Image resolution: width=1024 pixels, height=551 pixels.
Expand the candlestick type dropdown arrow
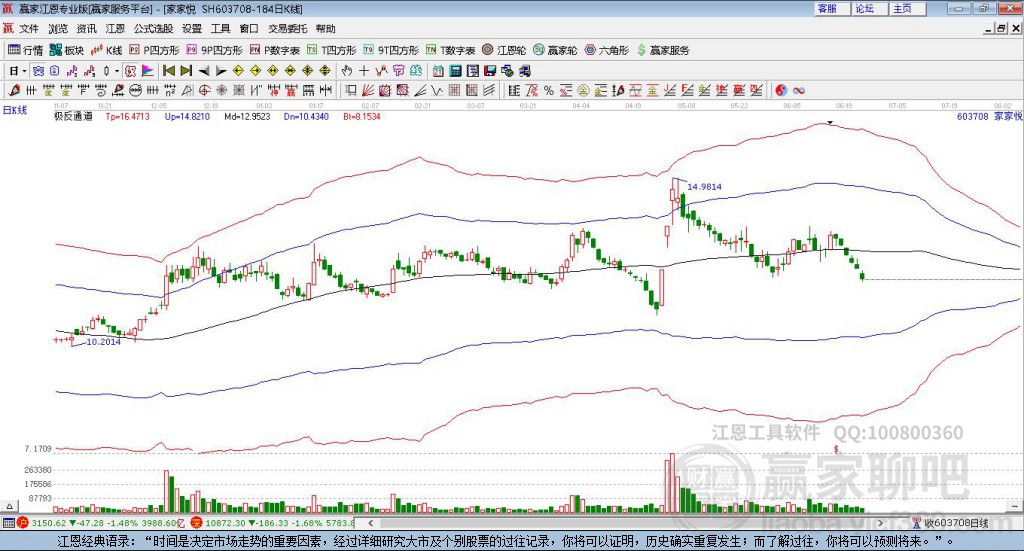[x=117, y=71]
